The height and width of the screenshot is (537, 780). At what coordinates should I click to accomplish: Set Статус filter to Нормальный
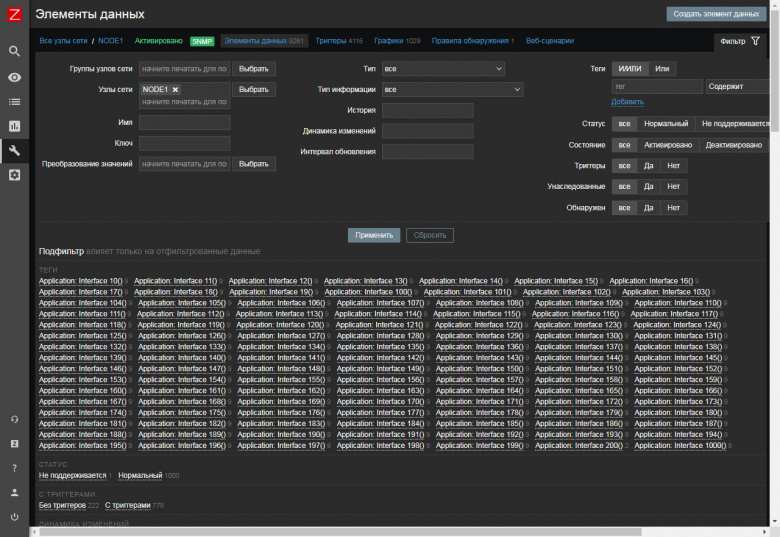[665, 123]
